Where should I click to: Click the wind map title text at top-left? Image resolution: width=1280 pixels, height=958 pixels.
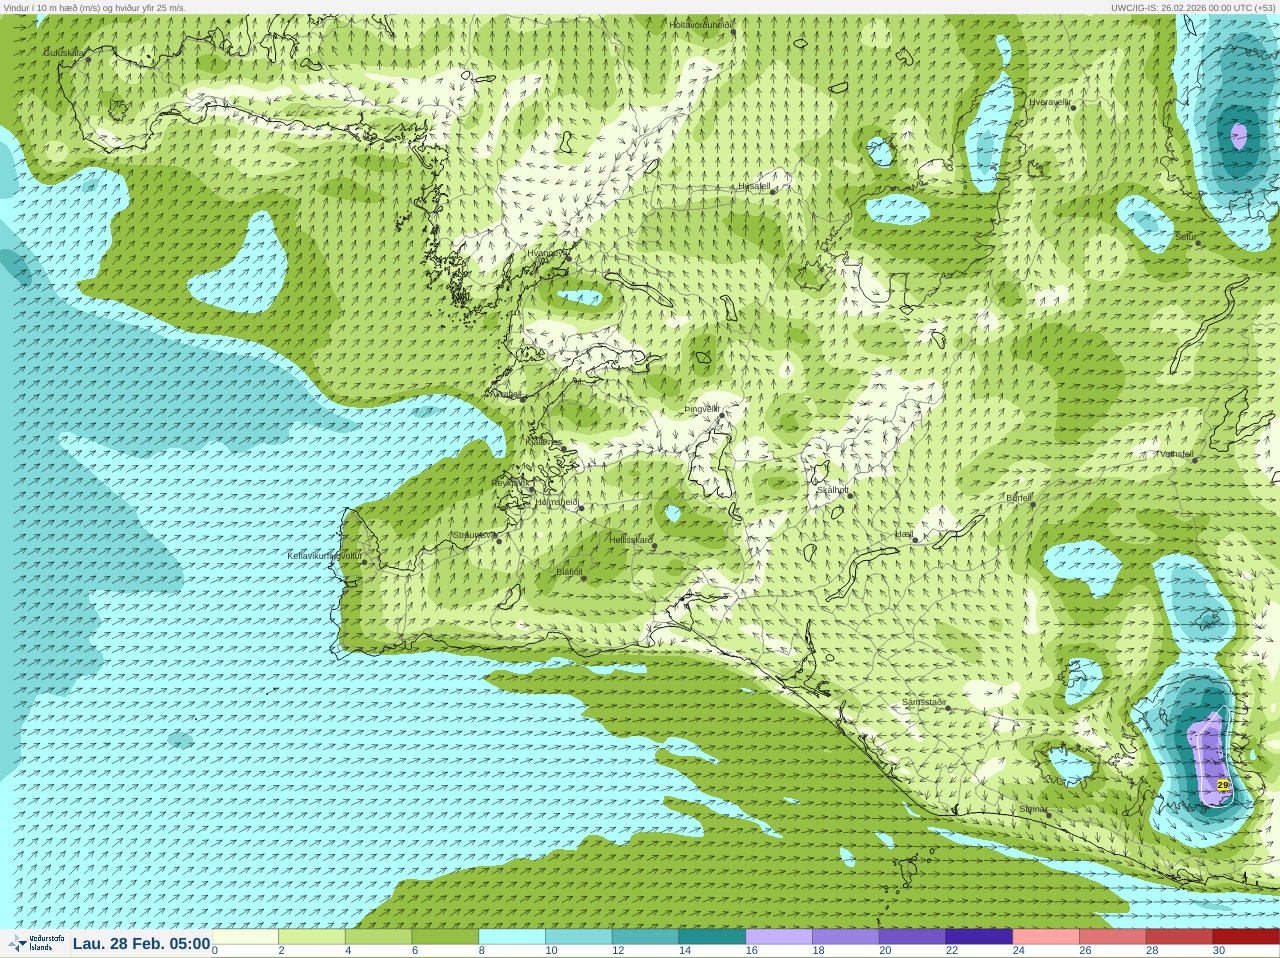tap(94, 7)
